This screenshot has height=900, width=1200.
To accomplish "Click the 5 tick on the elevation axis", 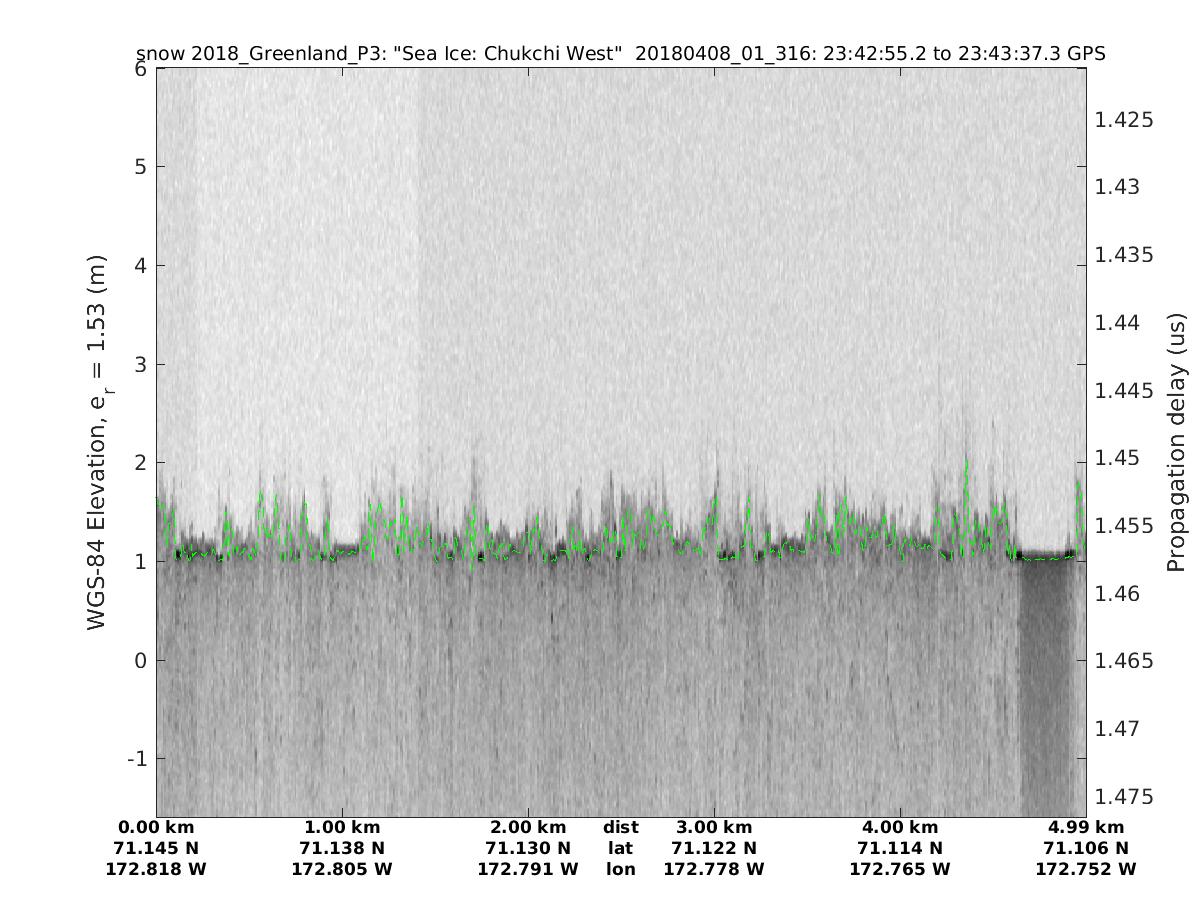I will click(140, 167).
